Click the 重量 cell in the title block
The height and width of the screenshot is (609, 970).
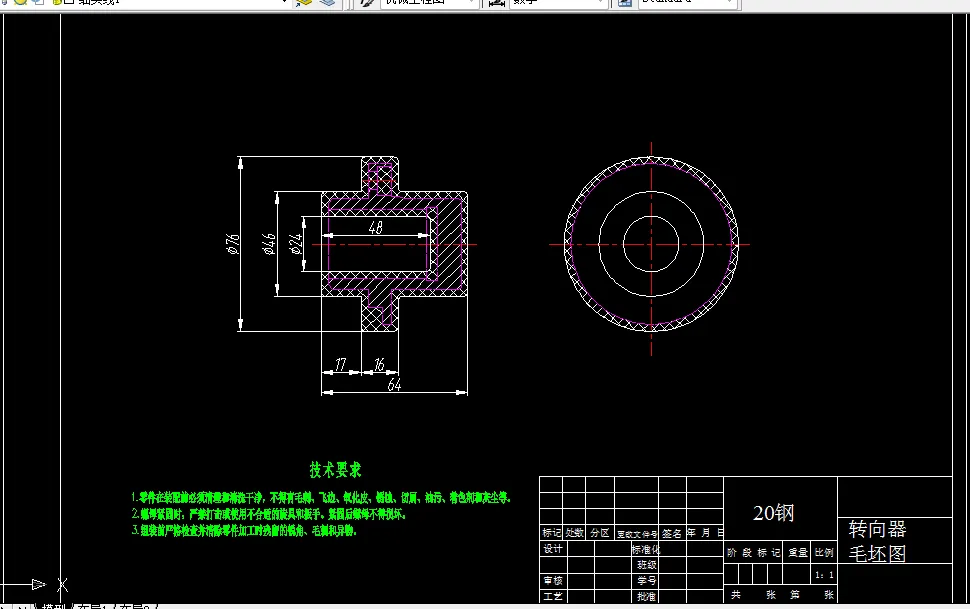(x=798, y=553)
